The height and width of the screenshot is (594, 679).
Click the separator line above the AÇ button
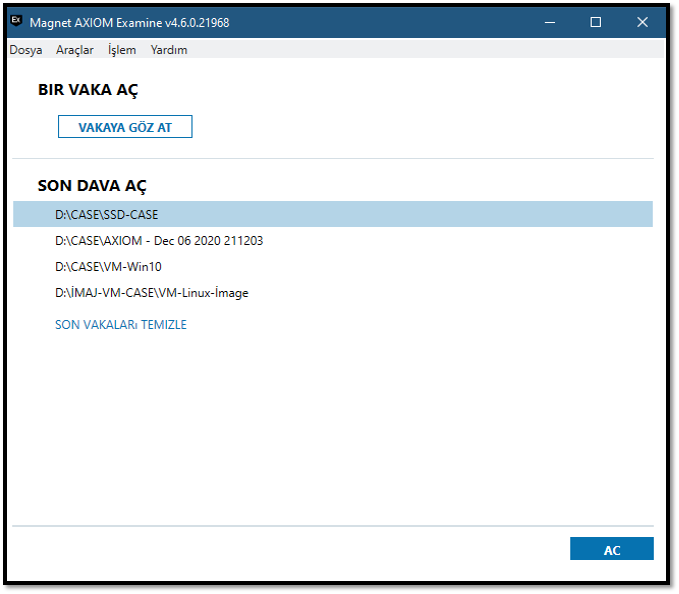[332, 526]
